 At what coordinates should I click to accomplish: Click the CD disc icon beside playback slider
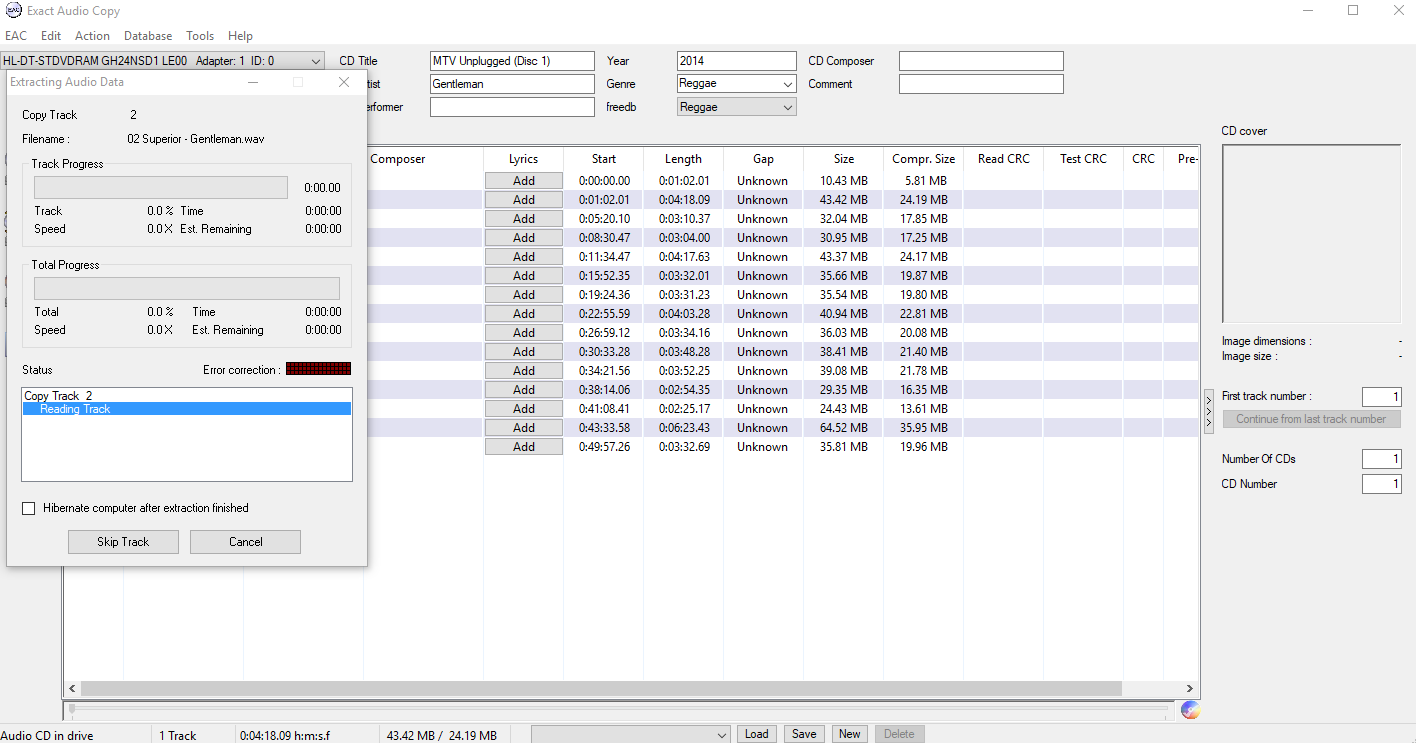pyautogui.click(x=1190, y=710)
